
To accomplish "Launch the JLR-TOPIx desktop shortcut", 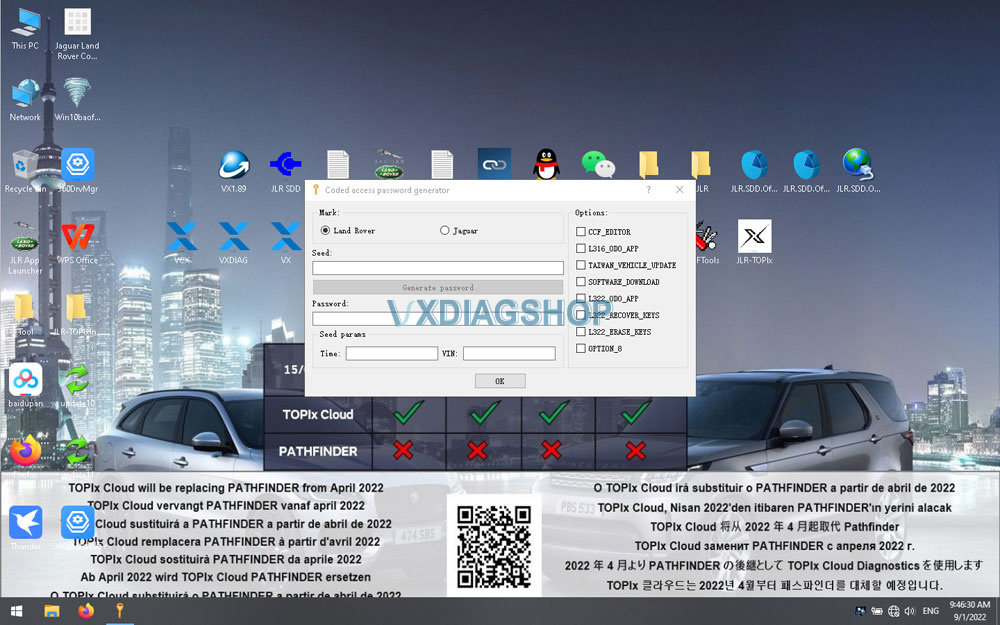I will click(754, 242).
